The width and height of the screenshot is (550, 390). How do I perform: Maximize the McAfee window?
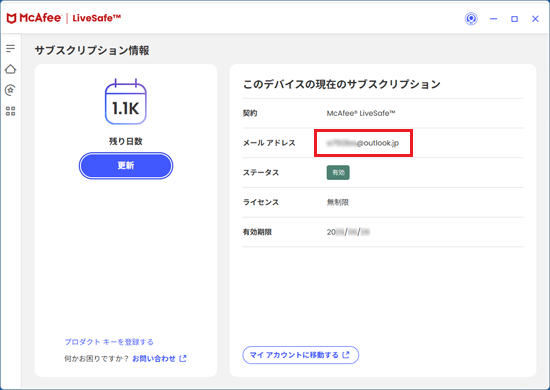[514, 19]
